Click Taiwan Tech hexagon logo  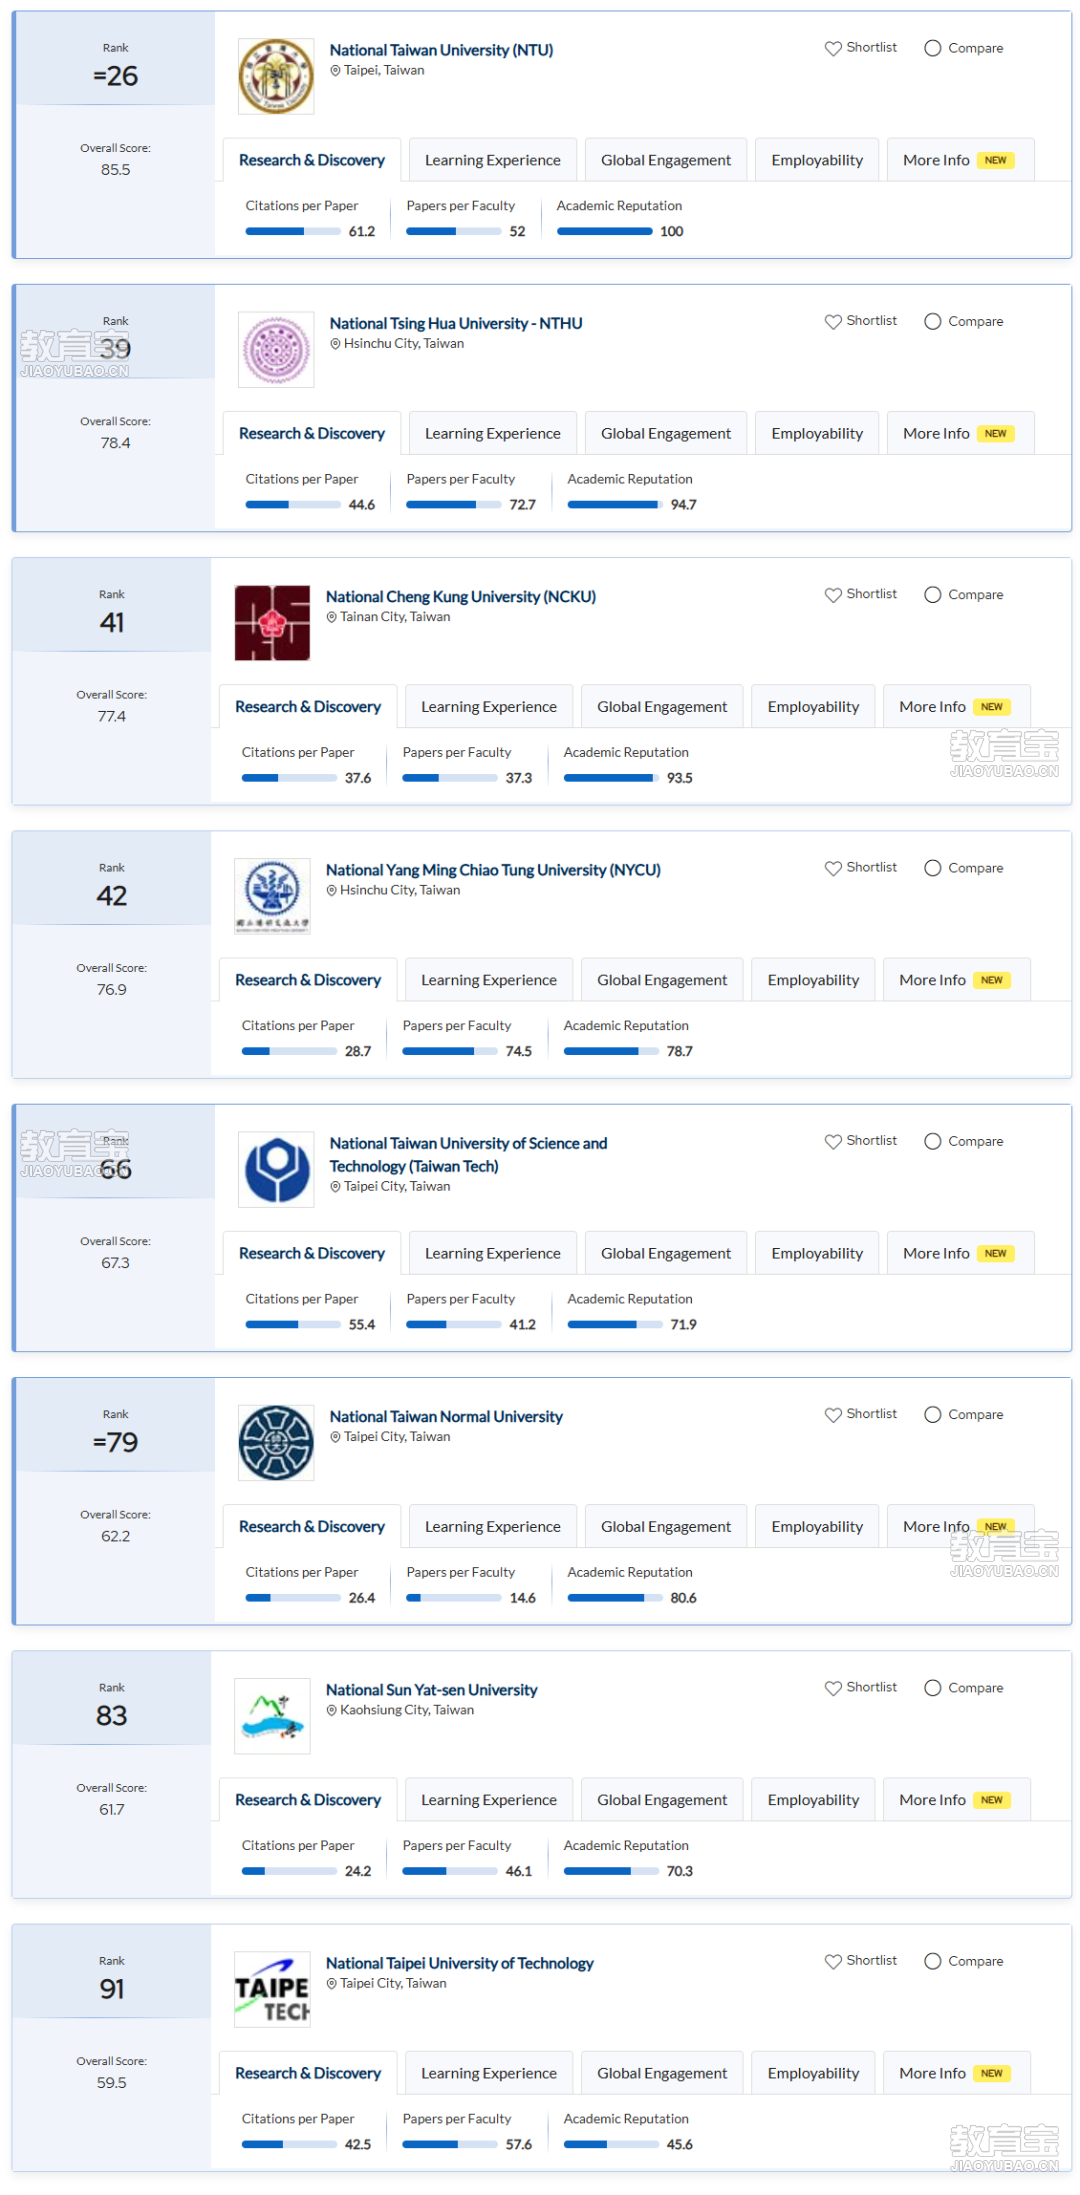pyautogui.click(x=276, y=1170)
